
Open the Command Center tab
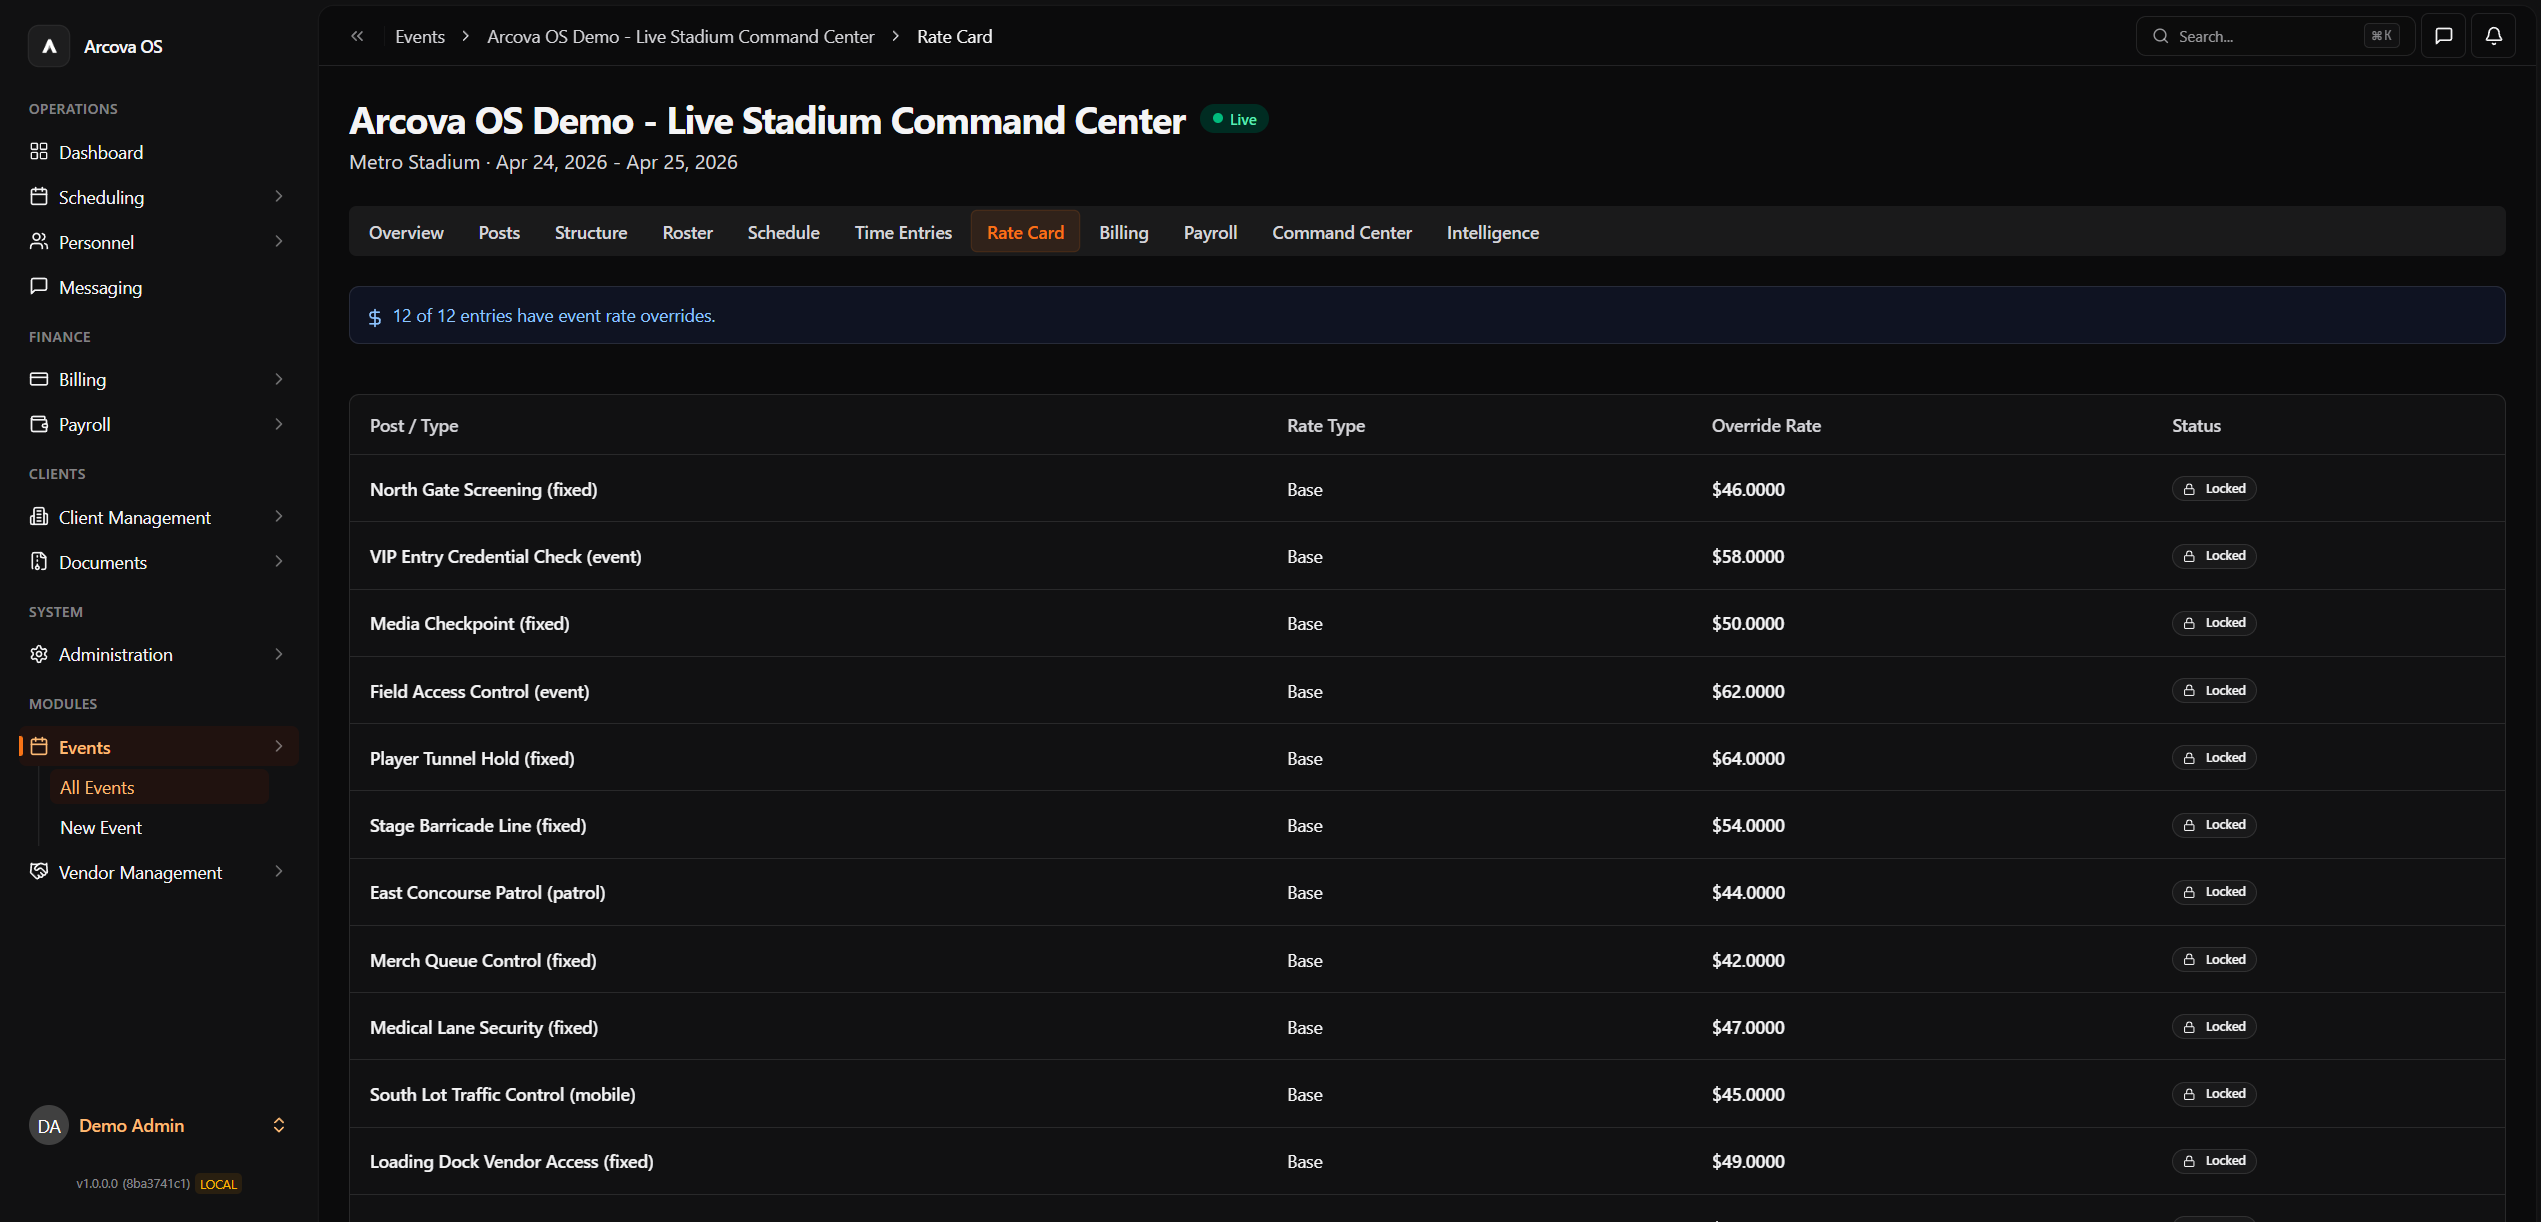[1342, 232]
